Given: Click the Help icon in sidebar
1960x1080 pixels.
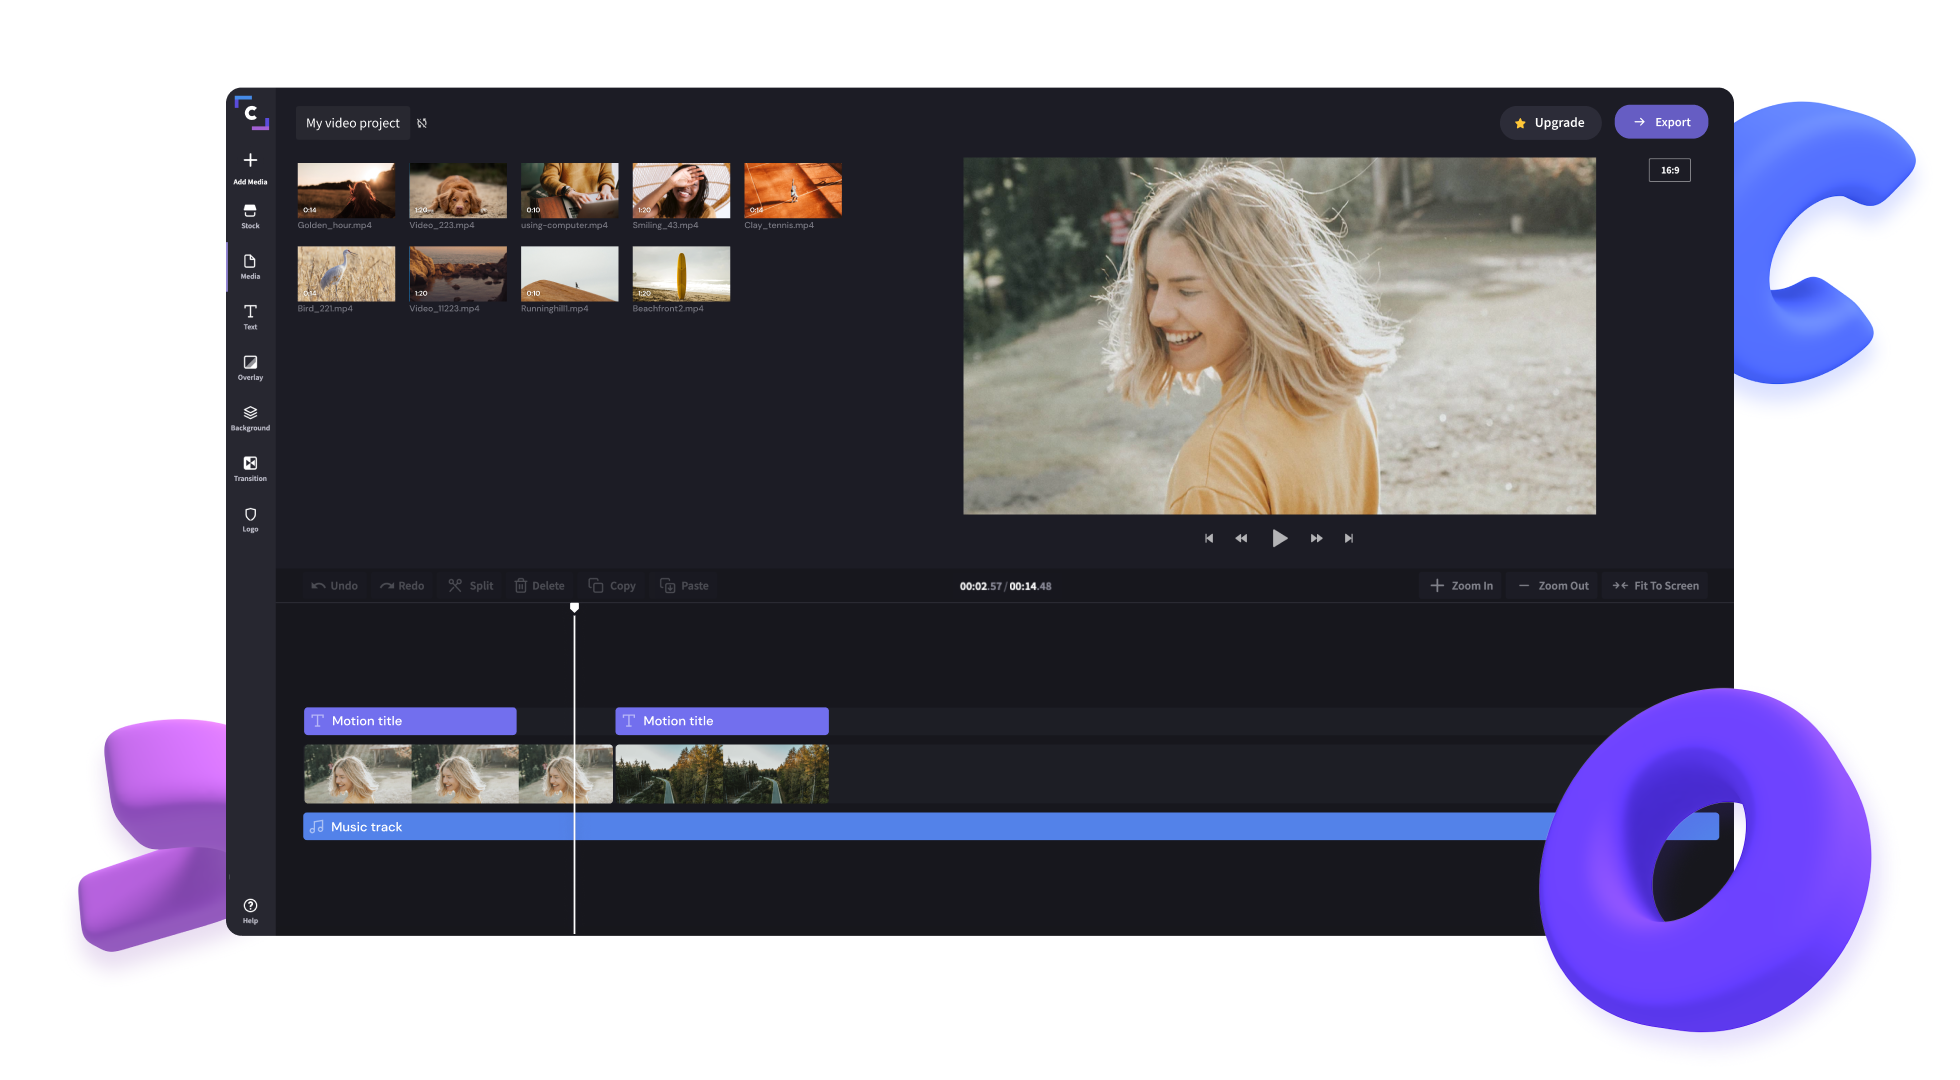Looking at the screenshot, I should (250, 906).
